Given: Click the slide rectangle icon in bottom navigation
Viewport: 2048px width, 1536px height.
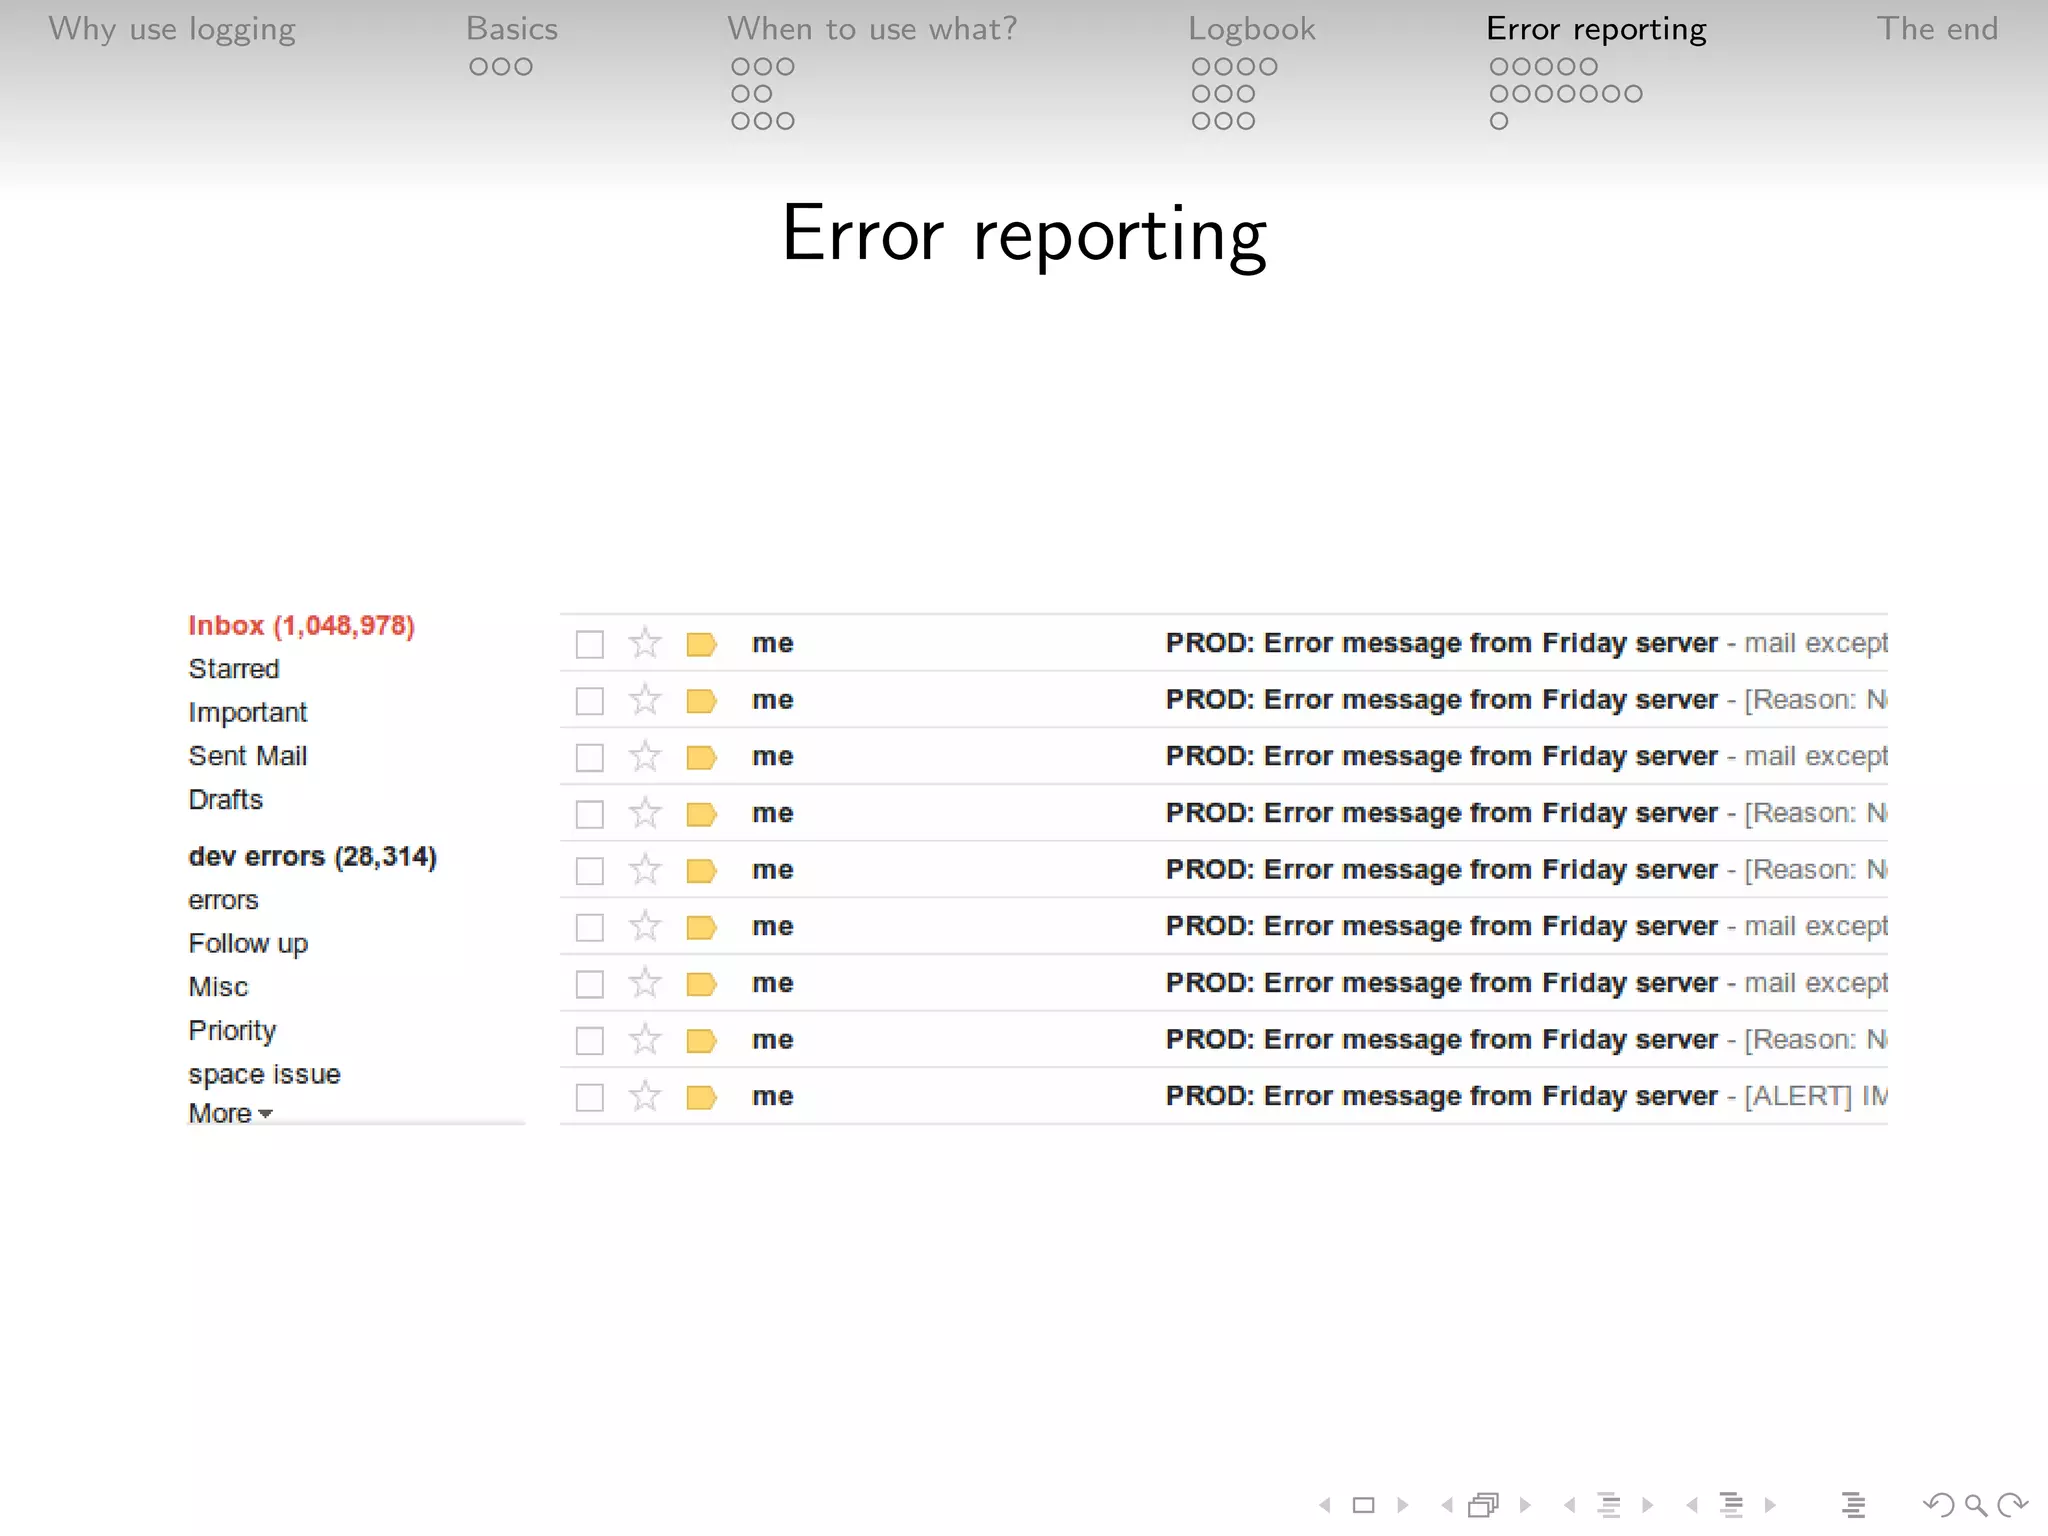Looking at the screenshot, I should 1363,1504.
